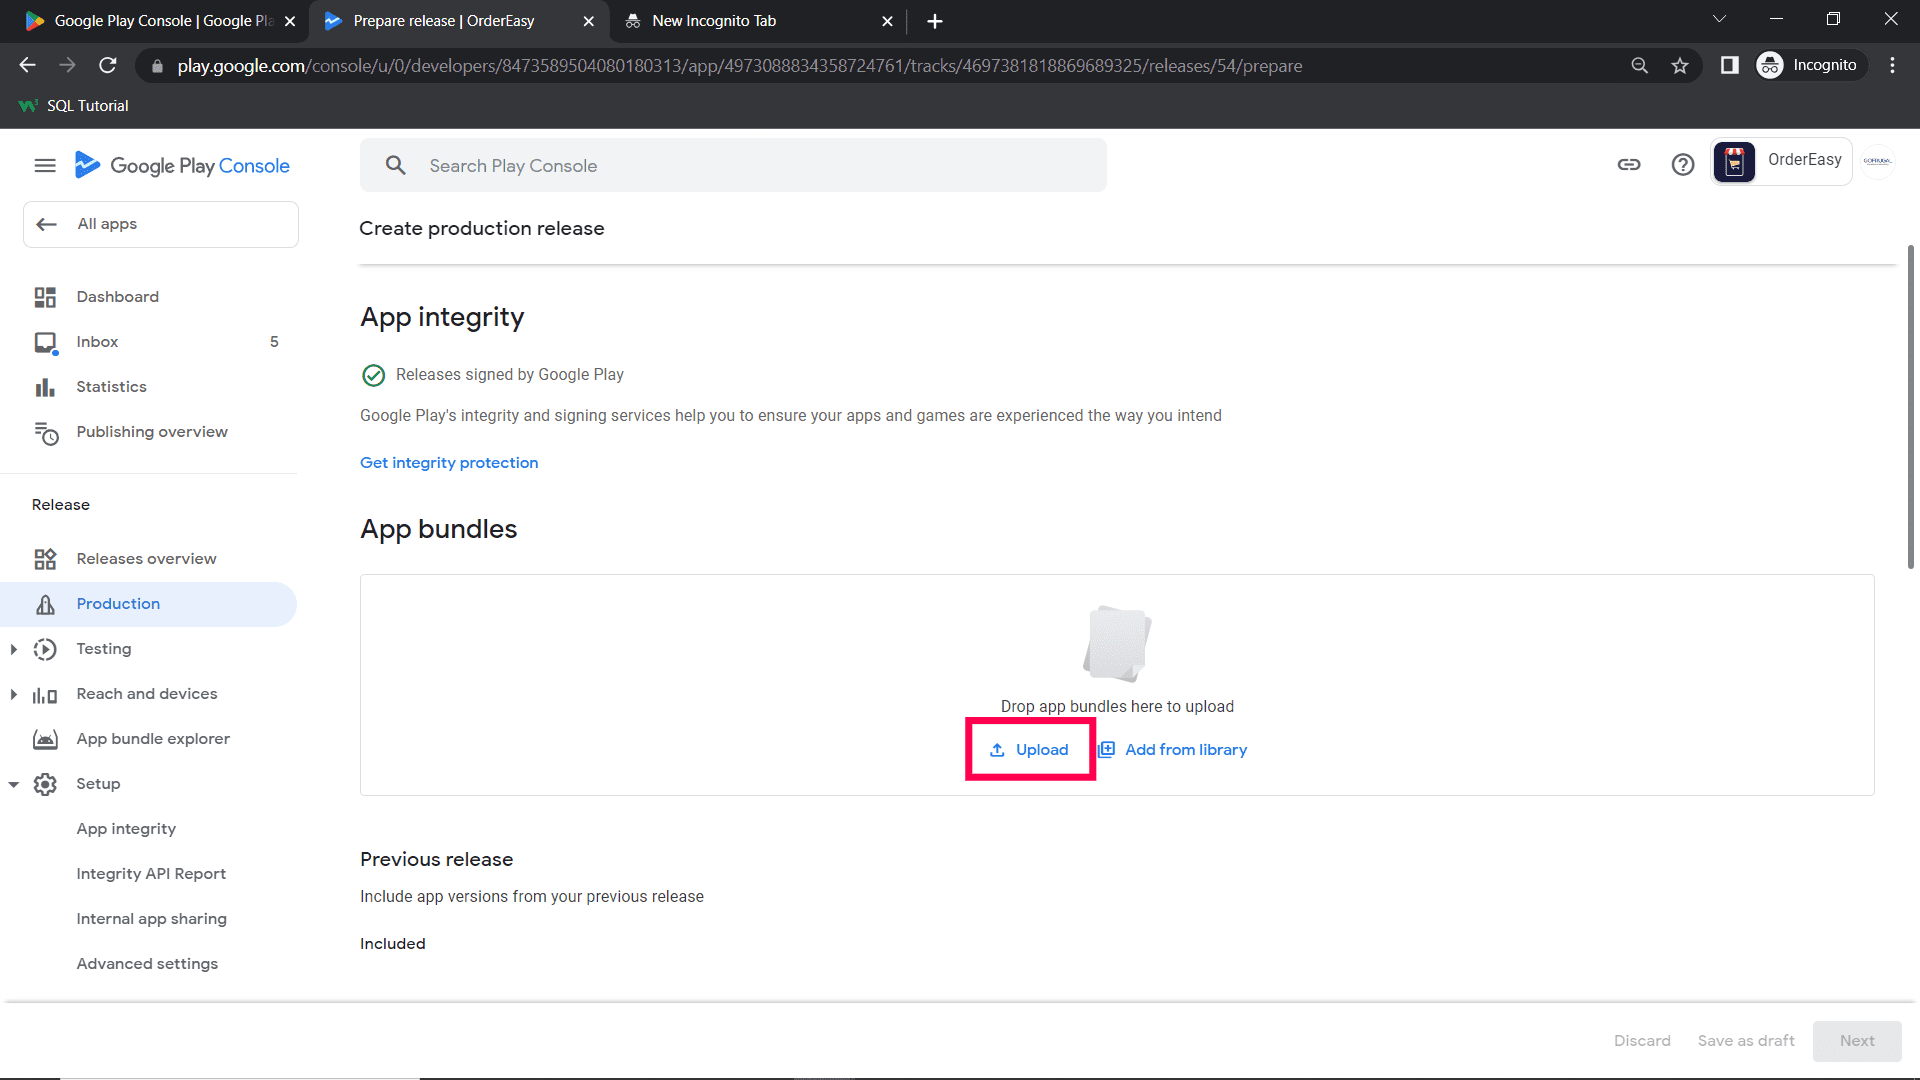Screen dimensions: 1920x1080
Task: Click the hamburger menu icon
Action: (x=45, y=166)
